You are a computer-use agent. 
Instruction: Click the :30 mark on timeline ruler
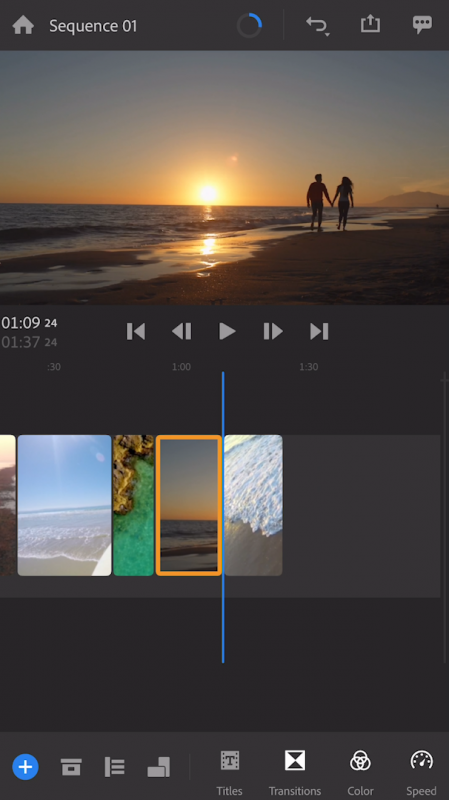point(54,367)
